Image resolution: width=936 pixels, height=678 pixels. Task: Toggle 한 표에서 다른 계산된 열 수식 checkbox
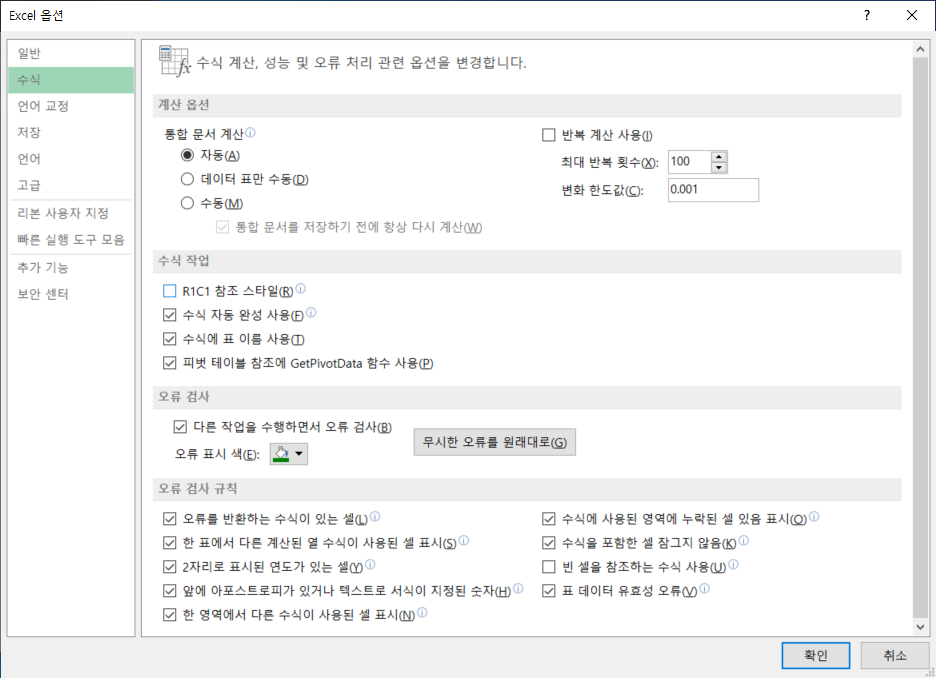tap(170, 543)
